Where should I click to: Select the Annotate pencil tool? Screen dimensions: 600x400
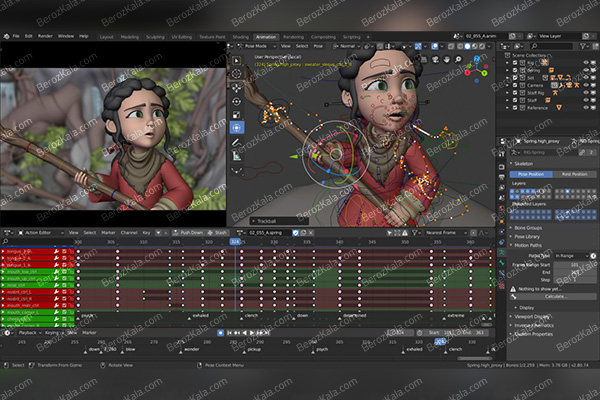coord(236,142)
